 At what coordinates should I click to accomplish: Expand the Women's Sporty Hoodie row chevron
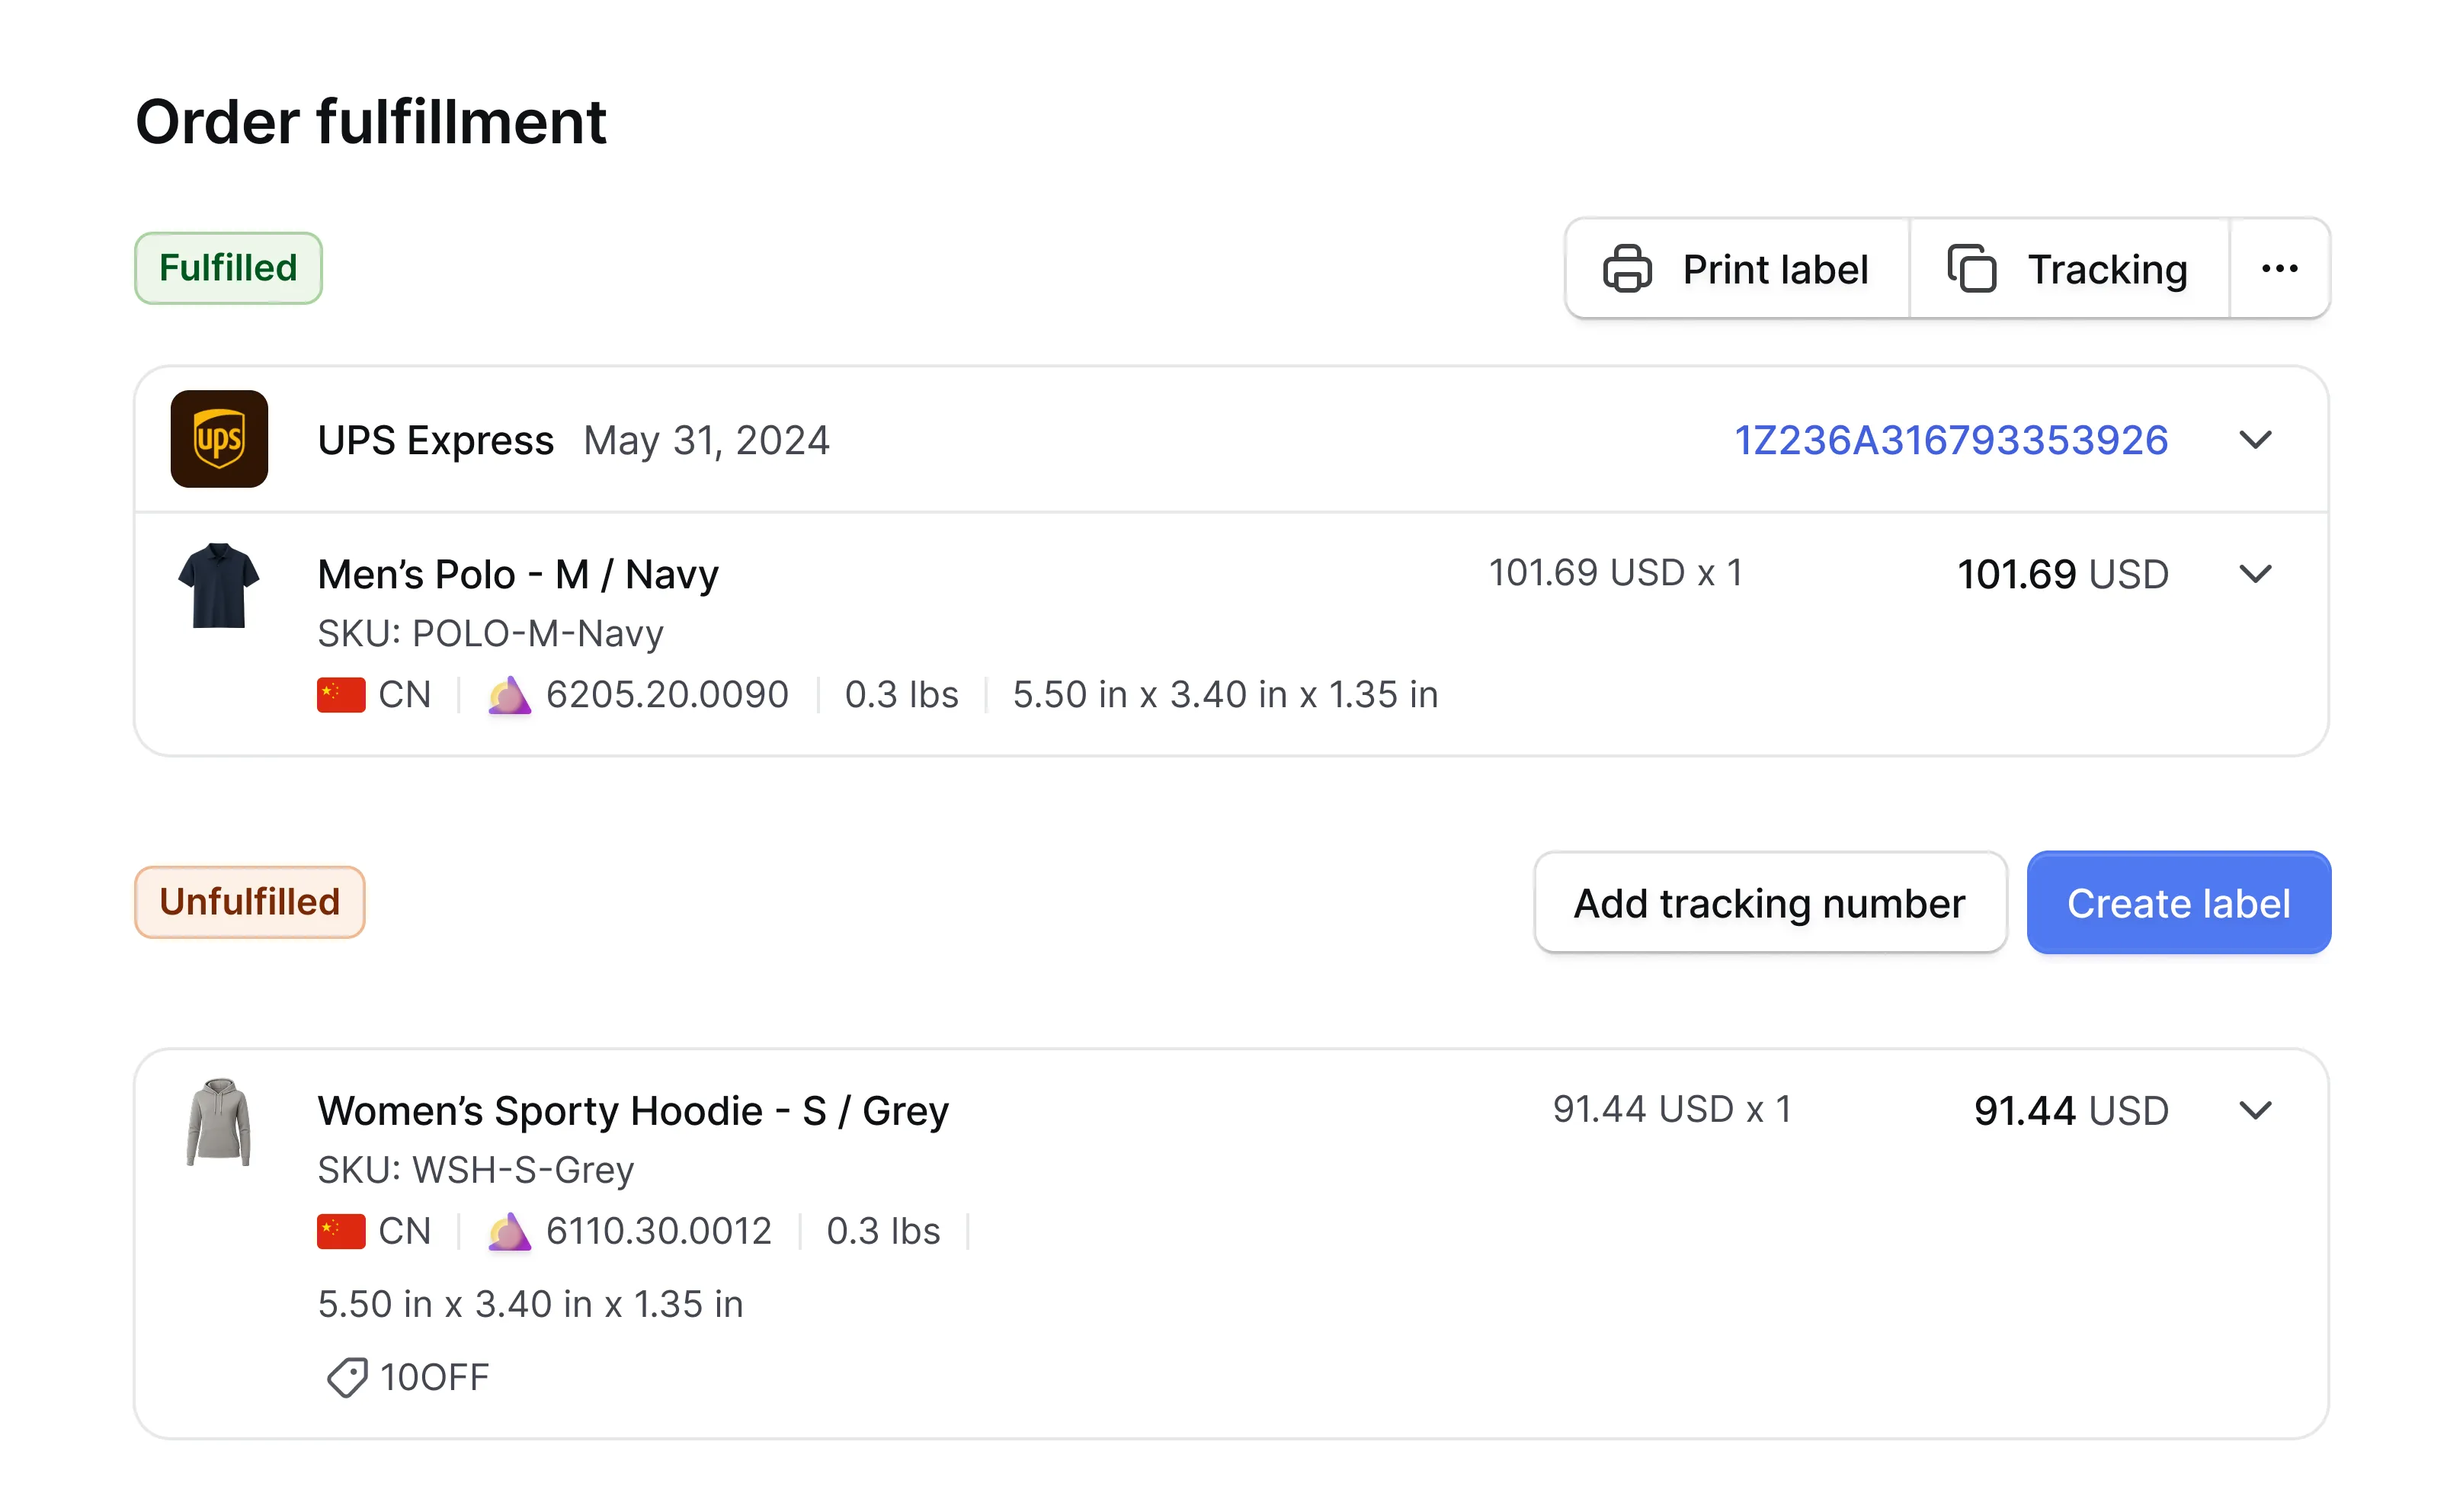[x=2256, y=1110]
